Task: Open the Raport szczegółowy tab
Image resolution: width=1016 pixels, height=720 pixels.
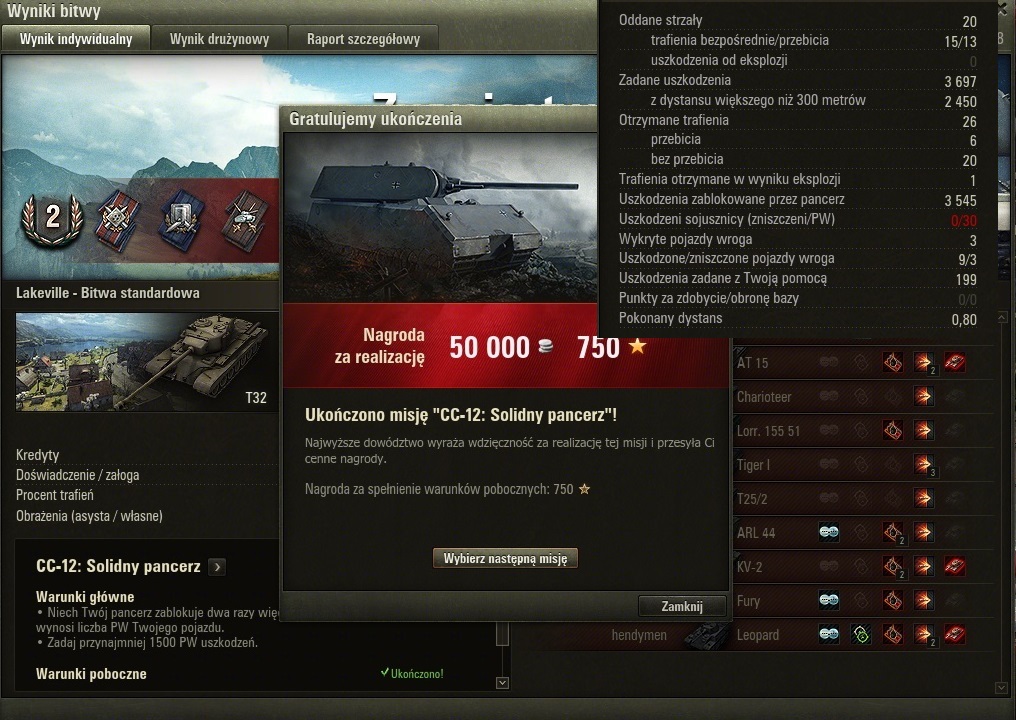Action: click(x=364, y=39)
